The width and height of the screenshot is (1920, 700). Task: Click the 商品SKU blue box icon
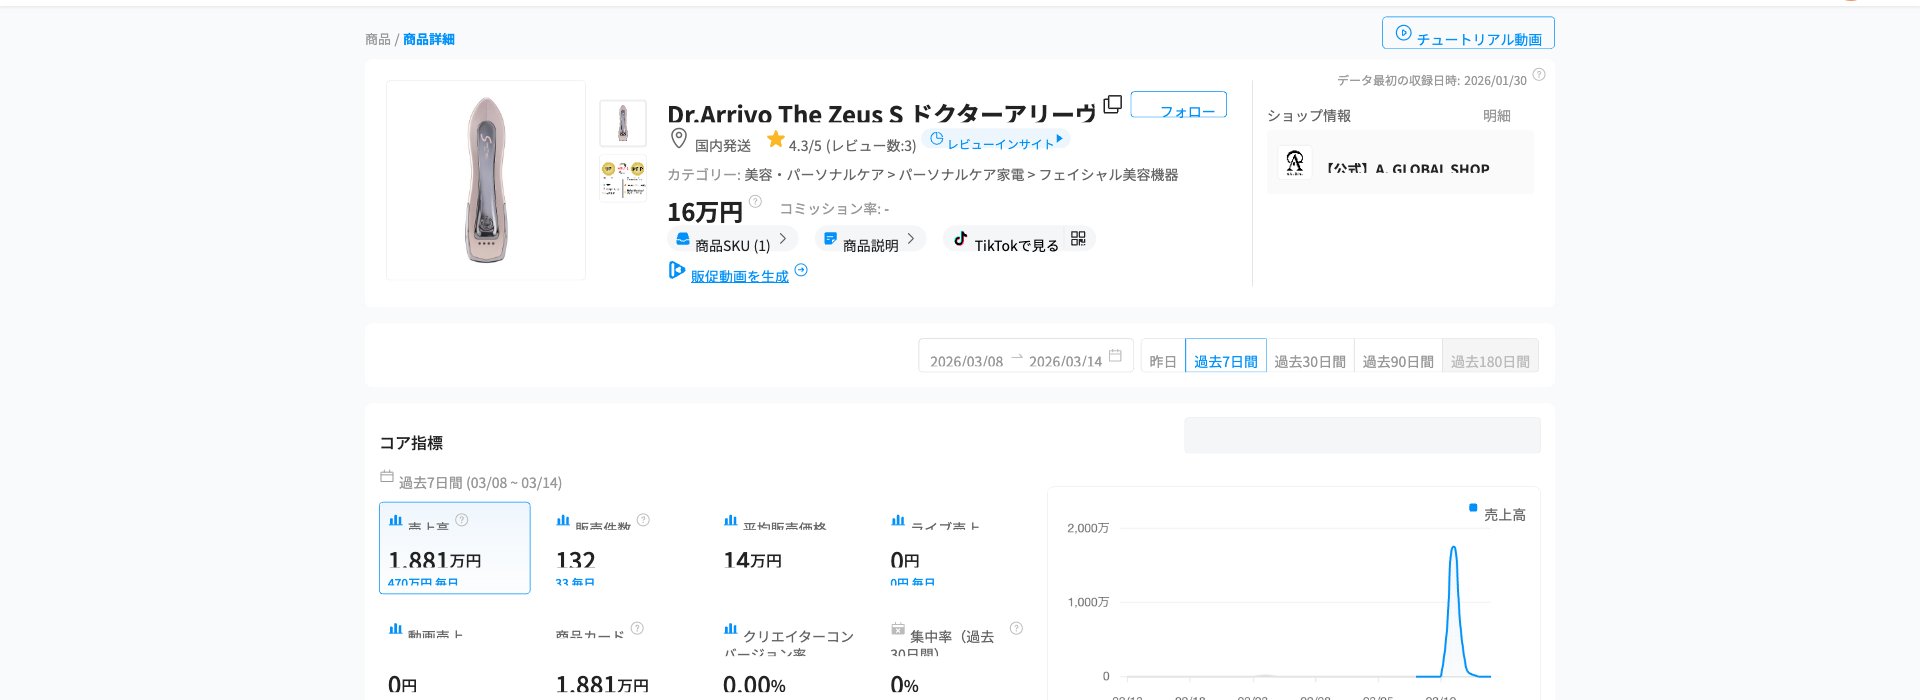(x=682, y=239)
